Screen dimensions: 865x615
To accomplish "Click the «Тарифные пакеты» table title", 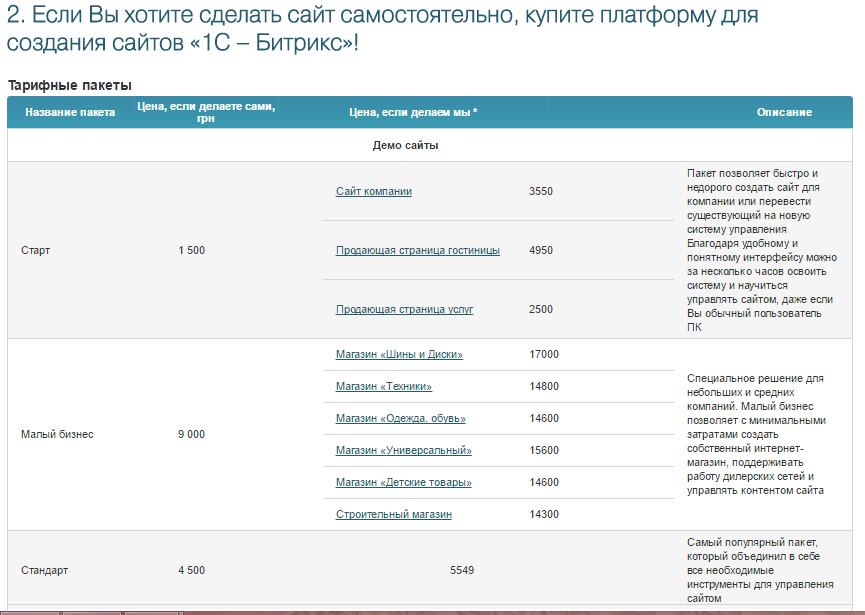I will 70,85.
